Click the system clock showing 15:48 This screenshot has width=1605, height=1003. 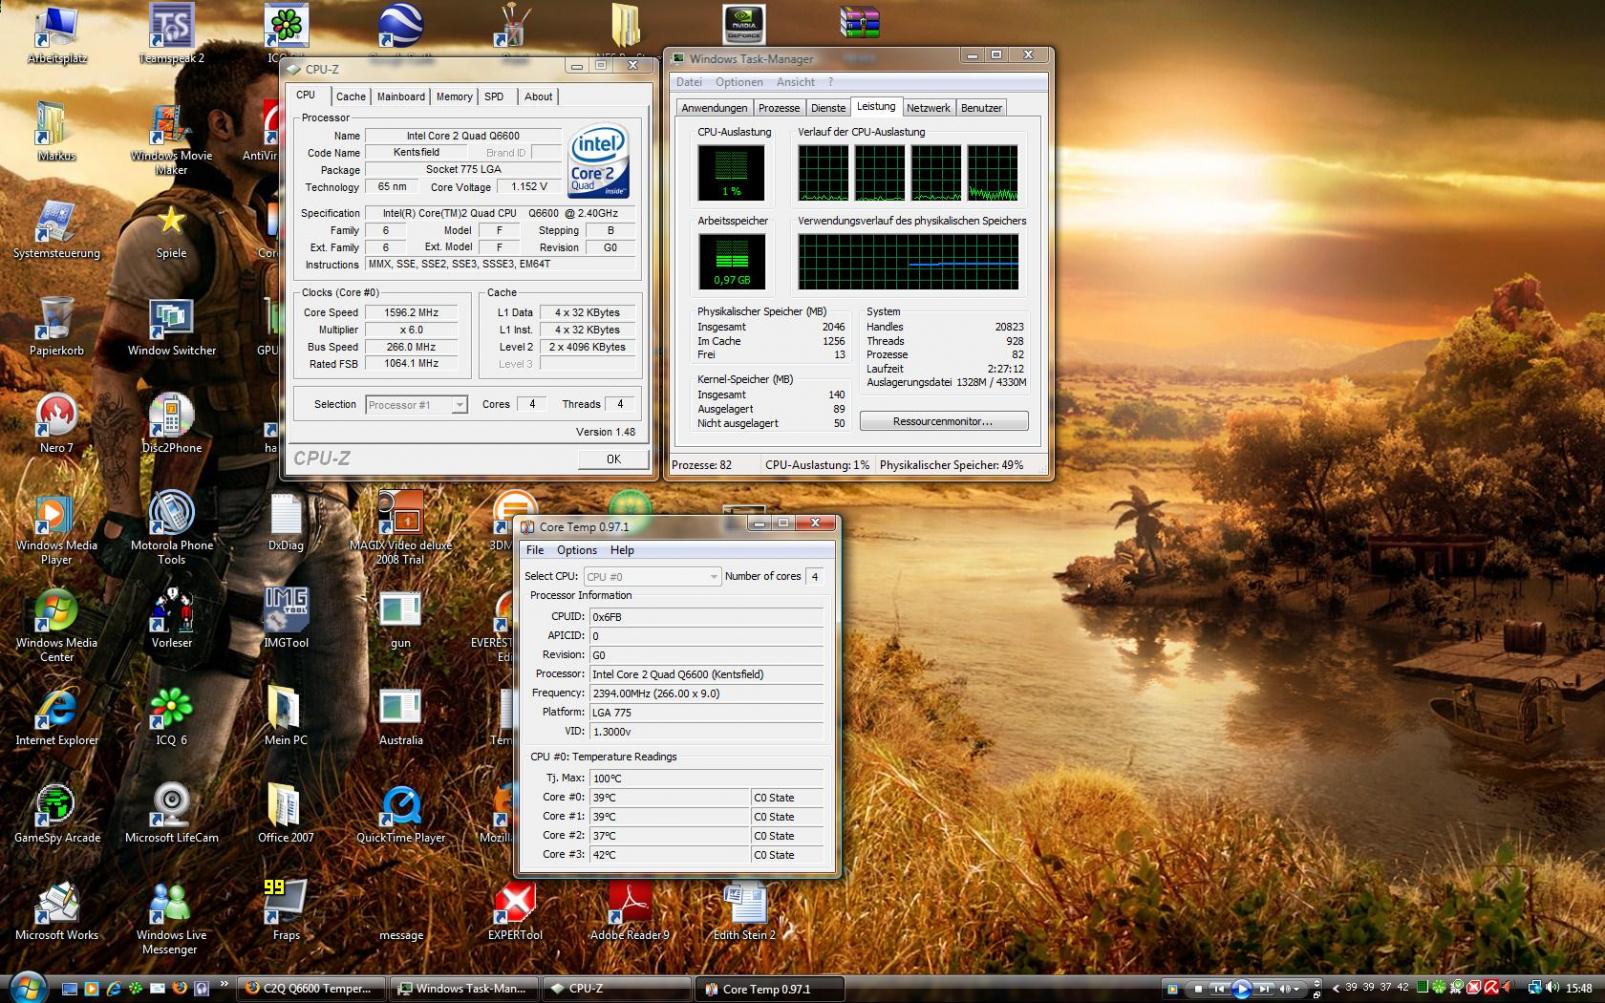(1579, 989)
